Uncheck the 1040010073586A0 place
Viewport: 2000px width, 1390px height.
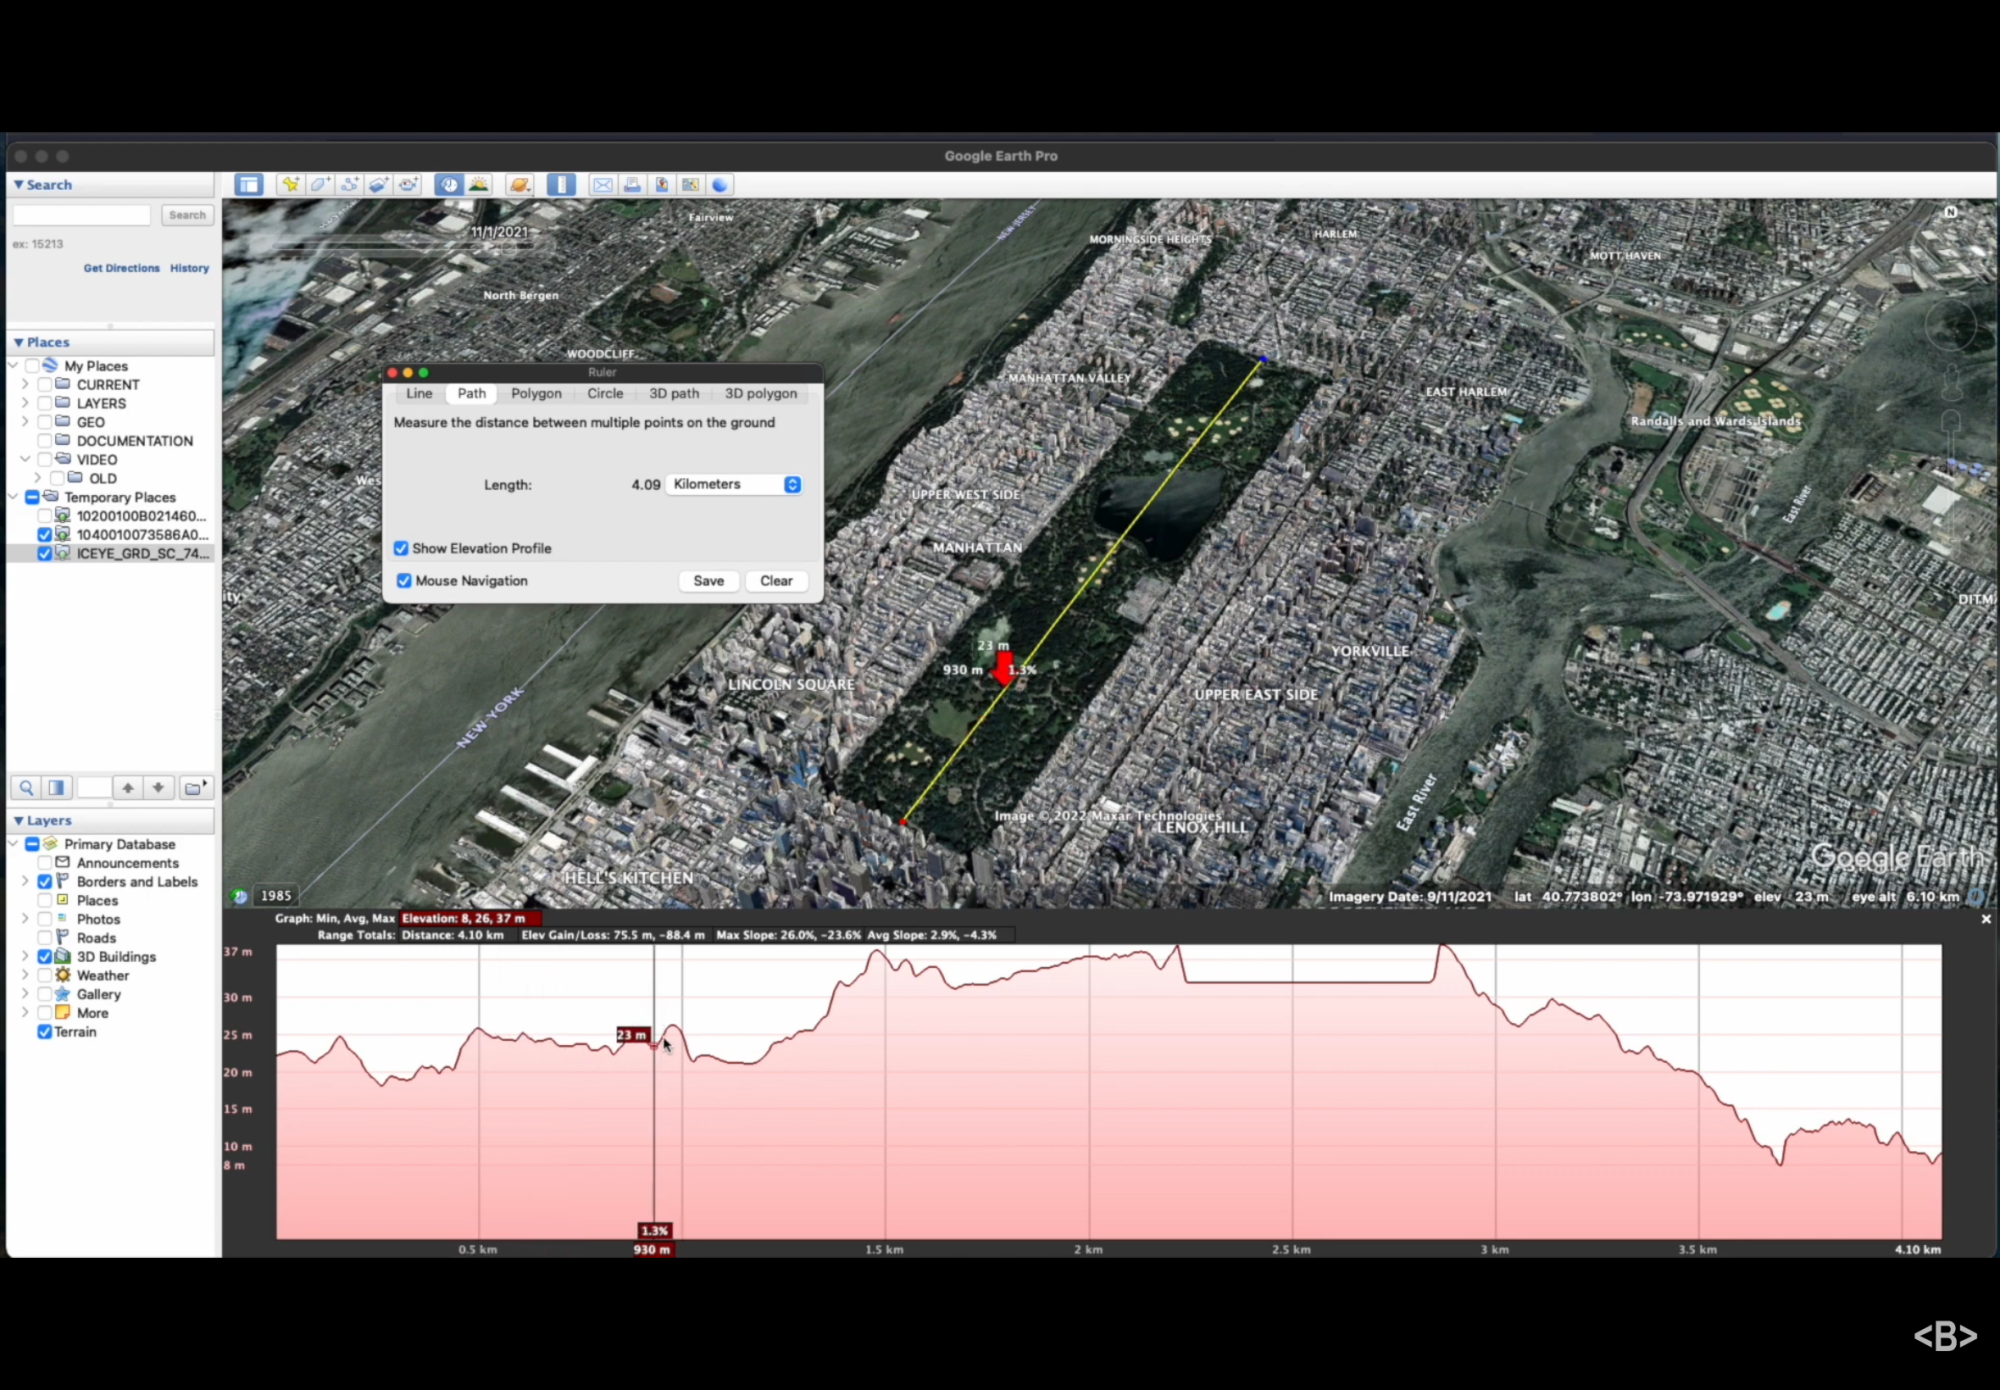tap(44, 535)
